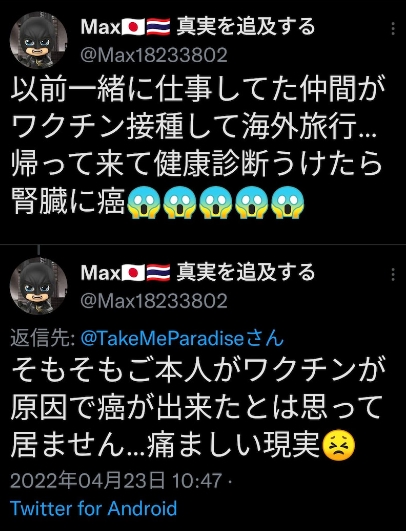Click the Japan flag emoji in the first tweet's display name
The image size is (406, 531).
coord(133,27)
